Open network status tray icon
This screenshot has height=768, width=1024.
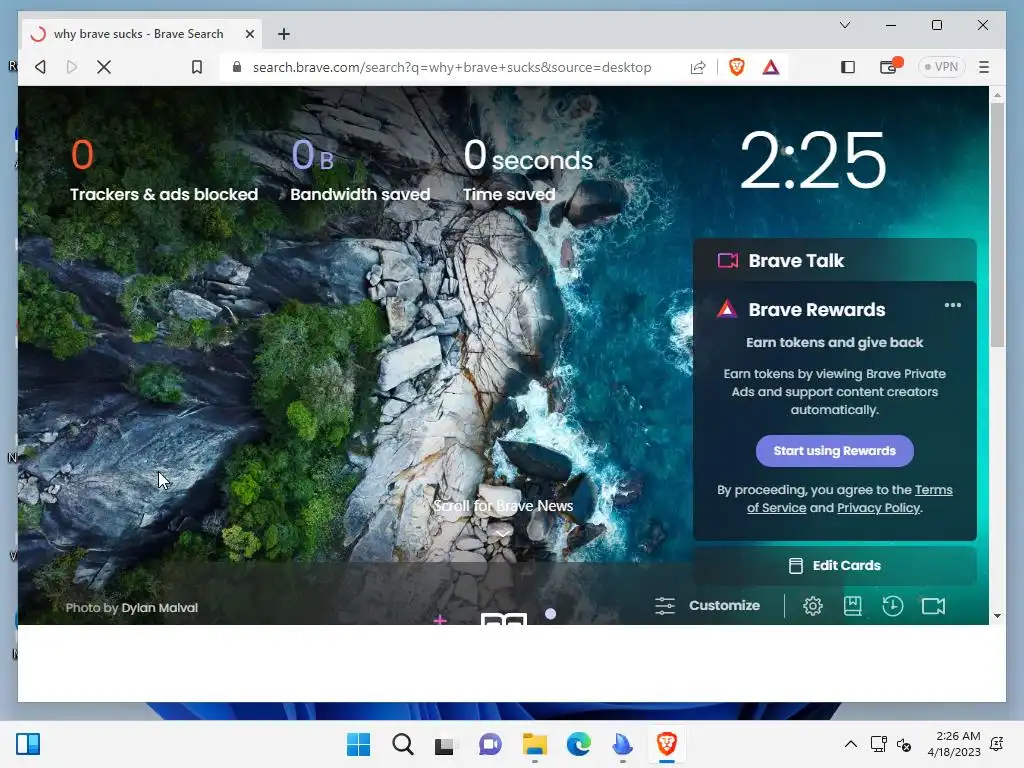pos(879,744)
